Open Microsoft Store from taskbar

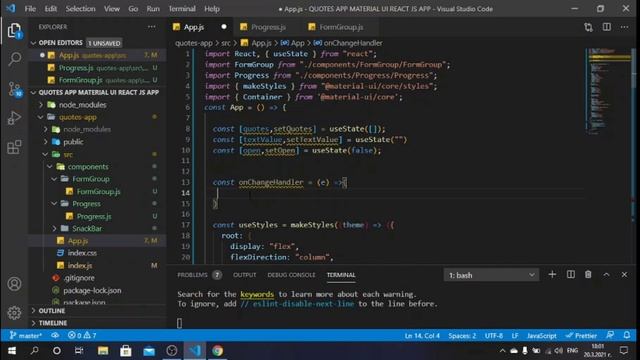[x=126, y=351]
